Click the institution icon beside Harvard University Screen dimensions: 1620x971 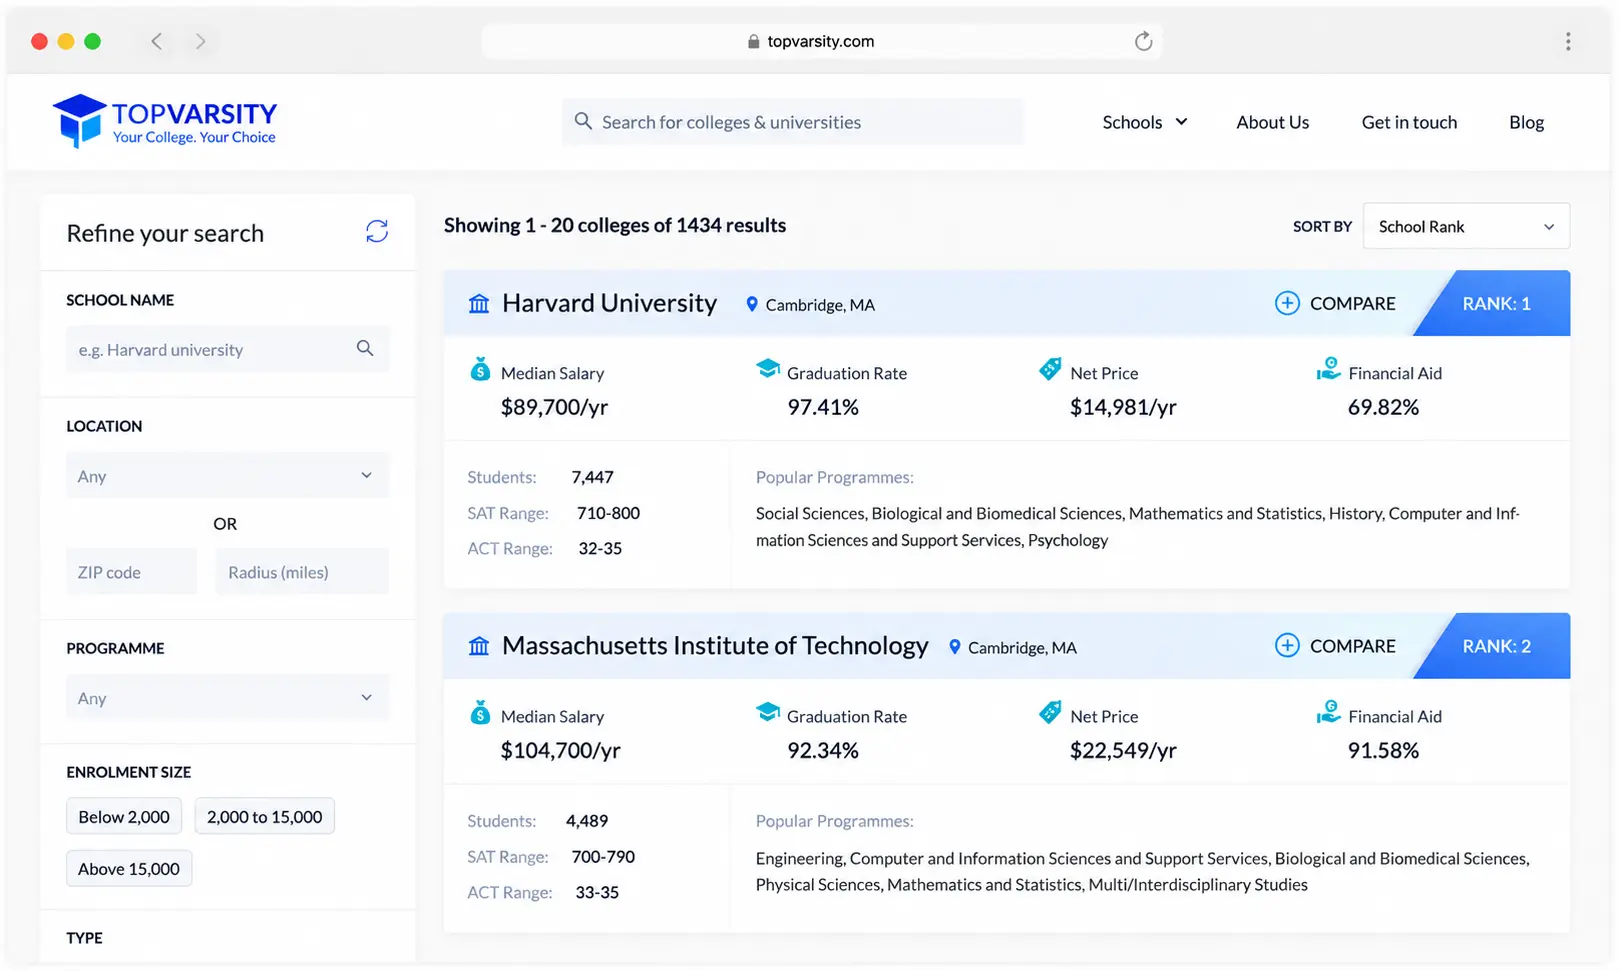click(479, 304)
